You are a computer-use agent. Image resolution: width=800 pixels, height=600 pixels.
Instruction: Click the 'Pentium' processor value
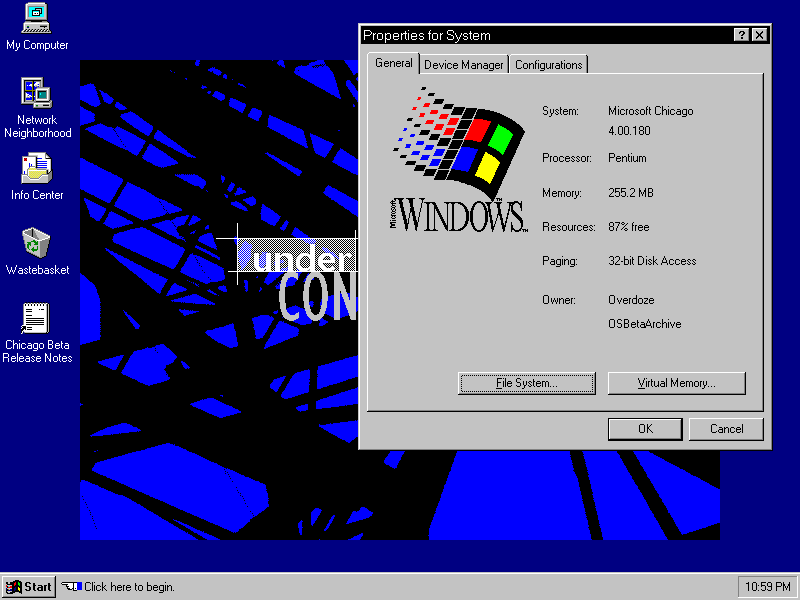pyautogui.click(x=627, y=158)
